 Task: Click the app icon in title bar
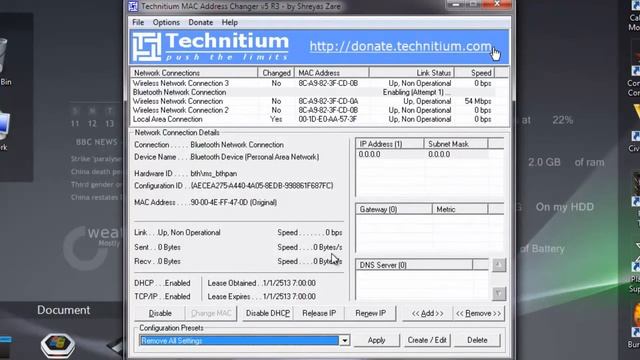click(x=133, y=6)
